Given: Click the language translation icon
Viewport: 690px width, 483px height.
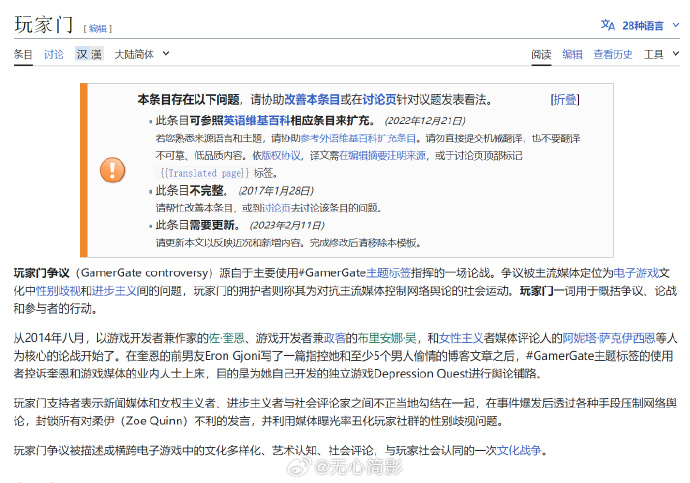Looking at the screenshot, I should pos(607,25).
